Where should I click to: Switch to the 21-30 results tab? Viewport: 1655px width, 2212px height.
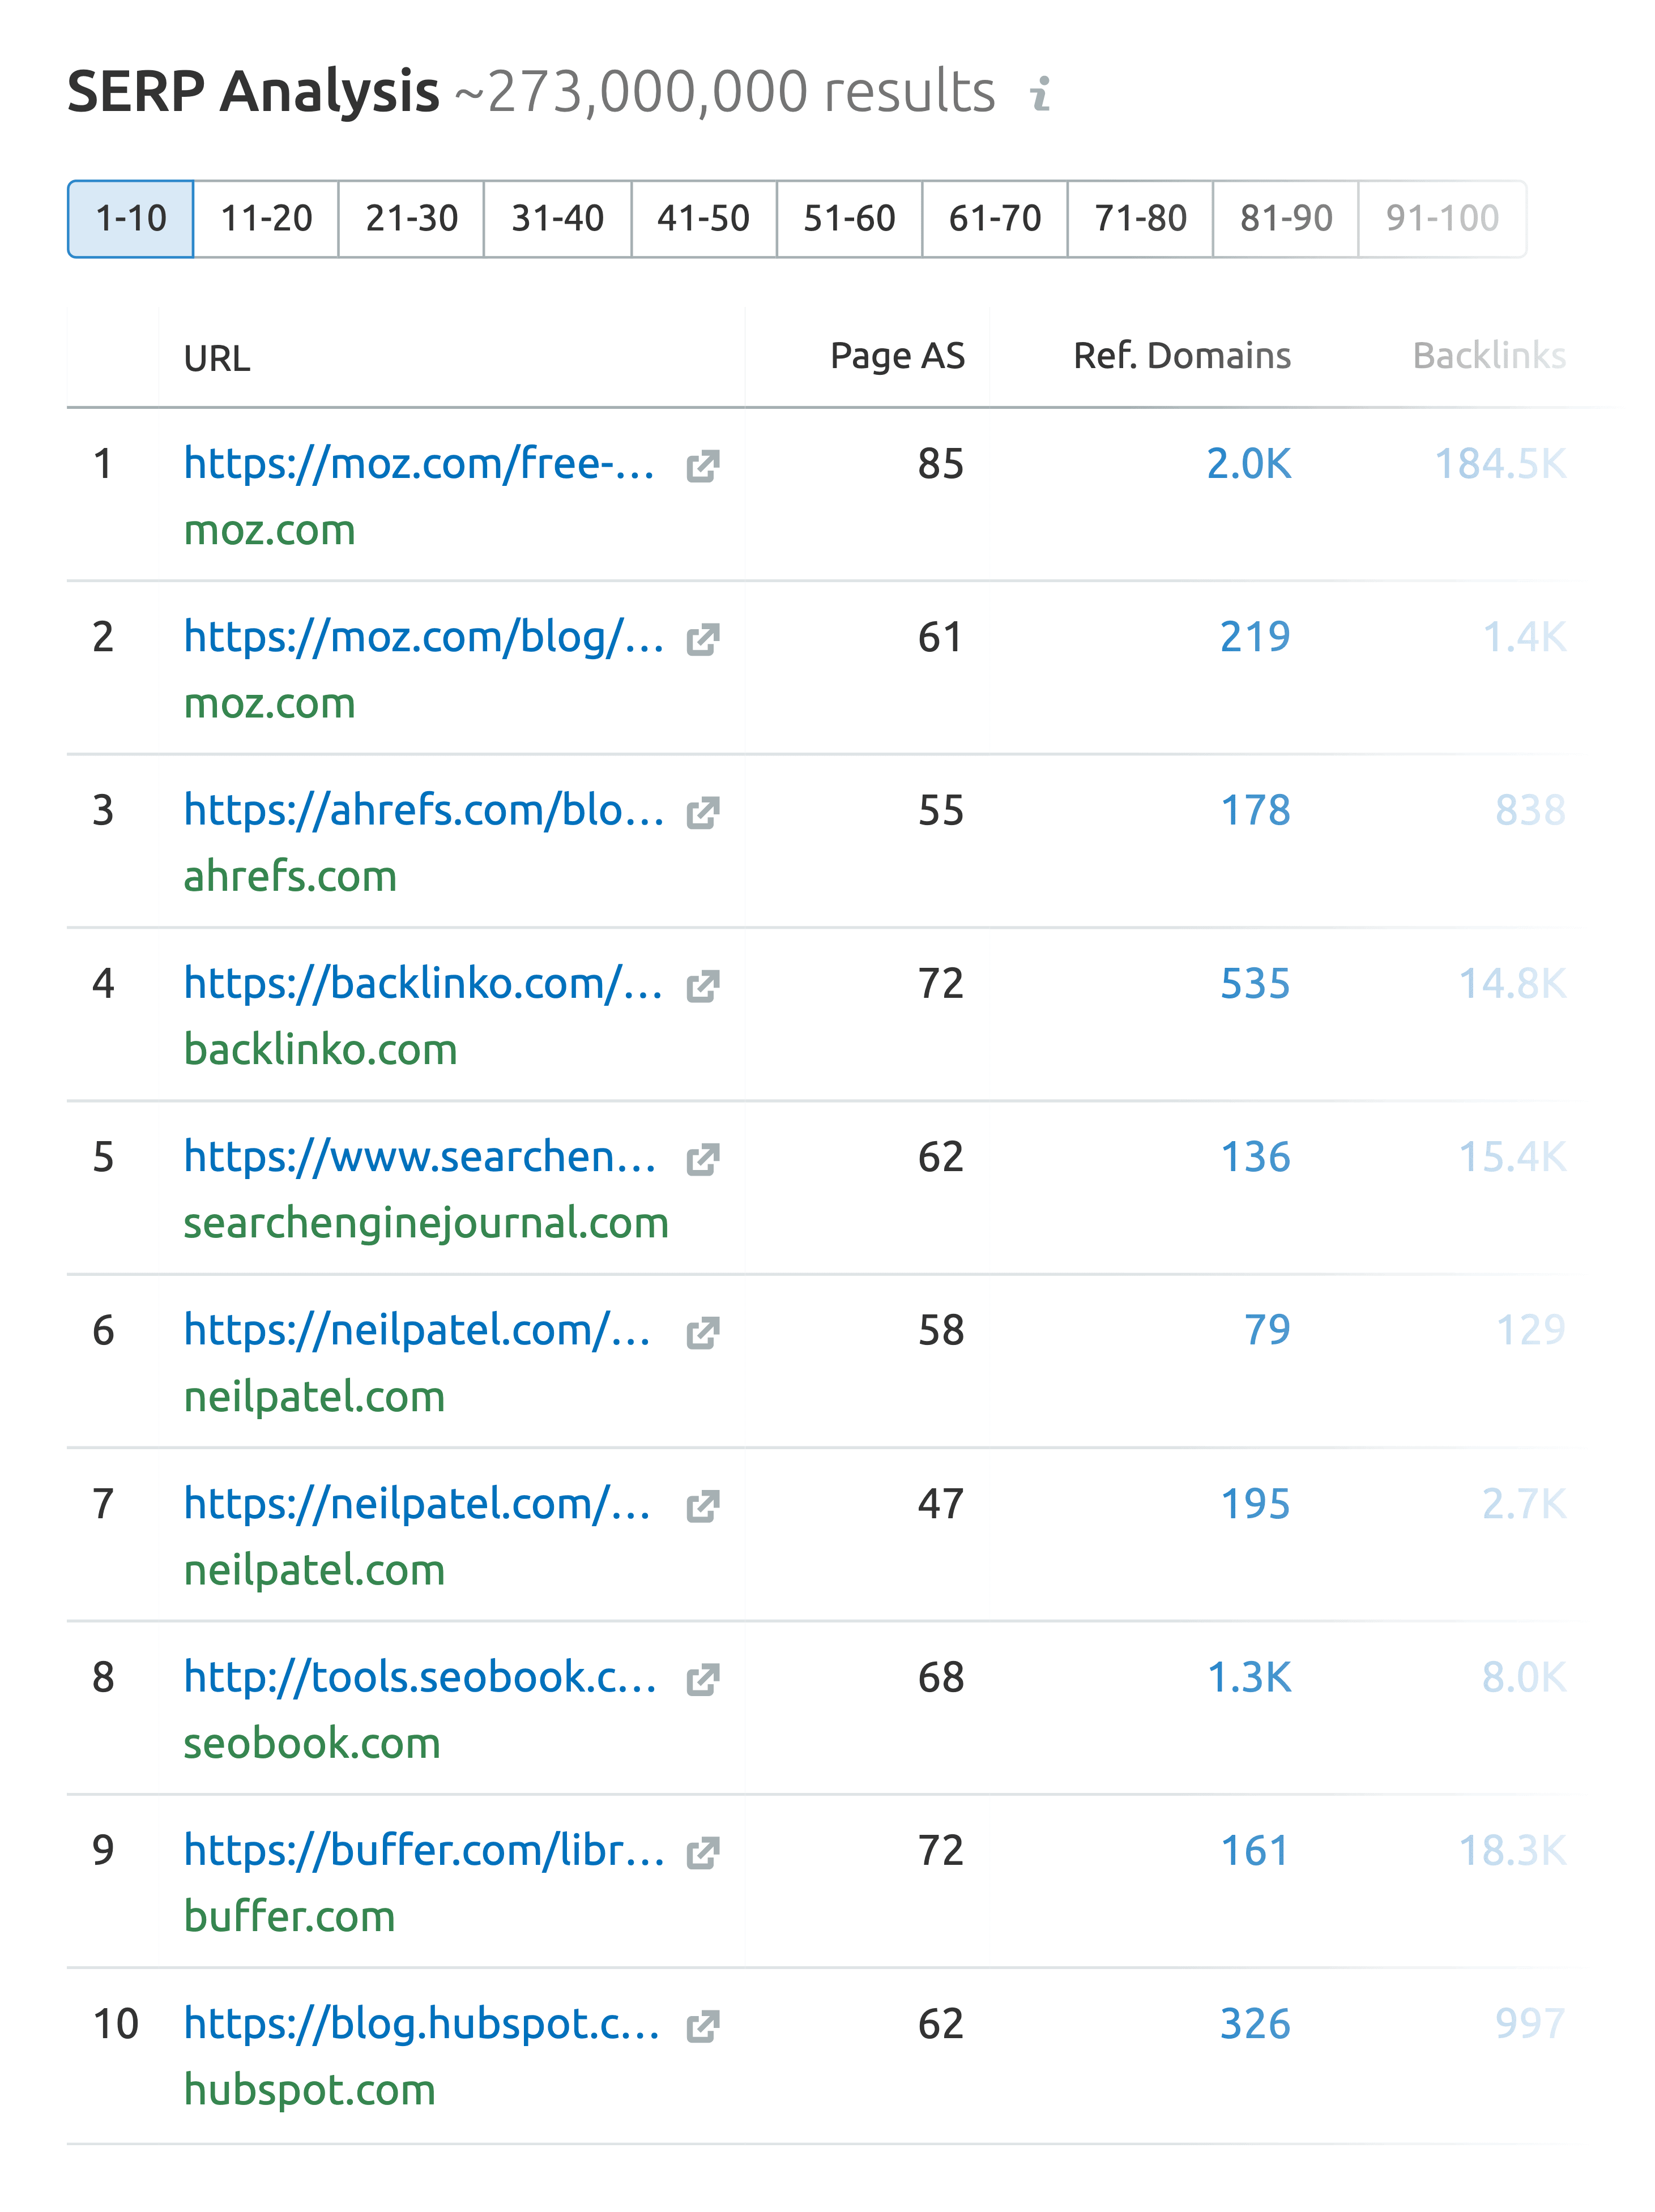tap(411, 219)
